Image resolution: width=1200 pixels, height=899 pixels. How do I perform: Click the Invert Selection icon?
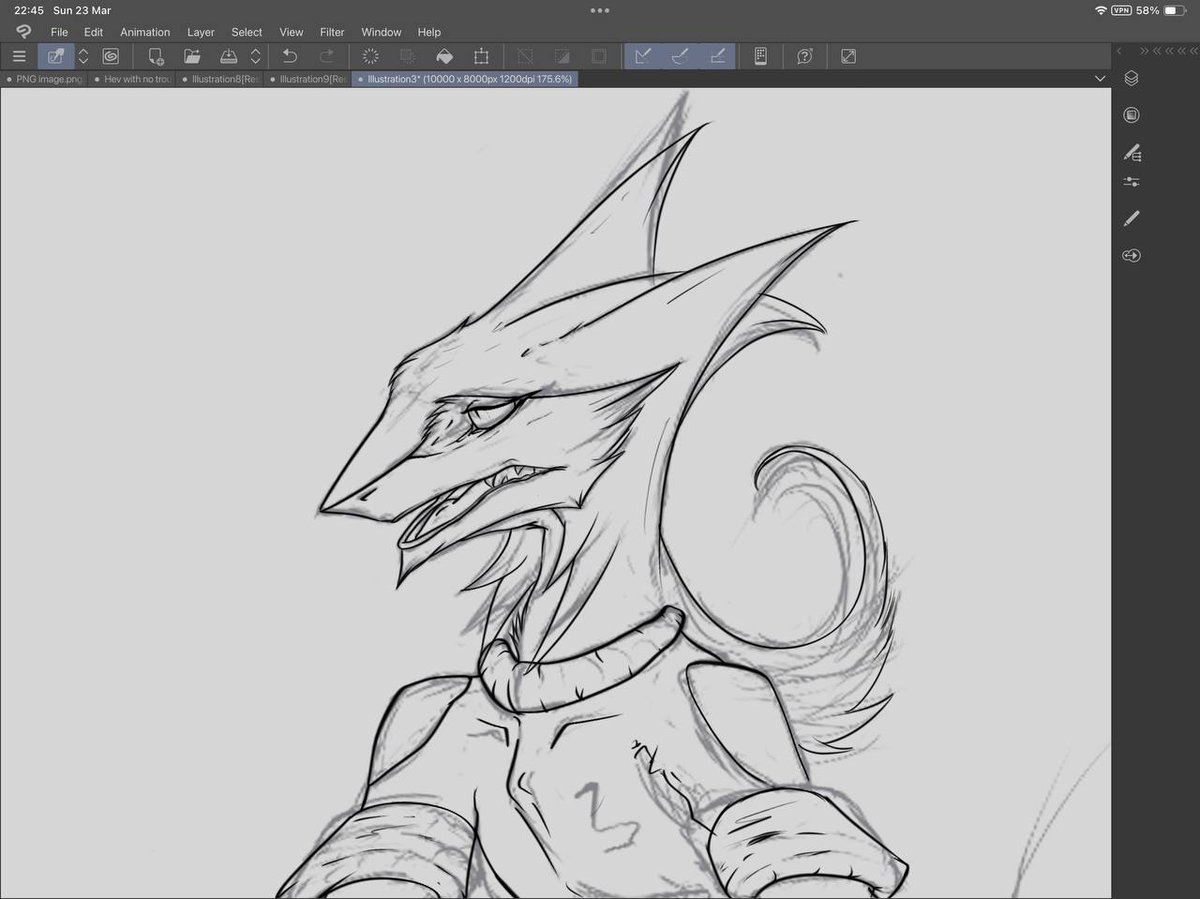[562, 56]
